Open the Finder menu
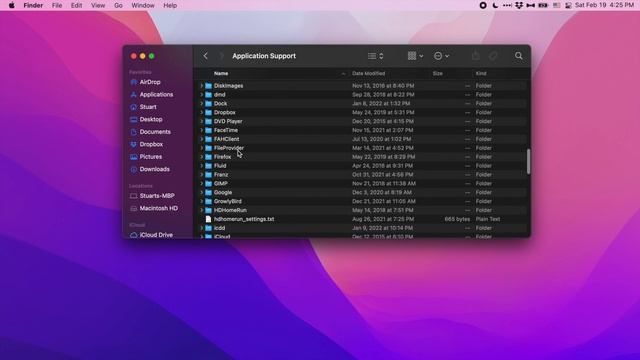 click(33, 5)
